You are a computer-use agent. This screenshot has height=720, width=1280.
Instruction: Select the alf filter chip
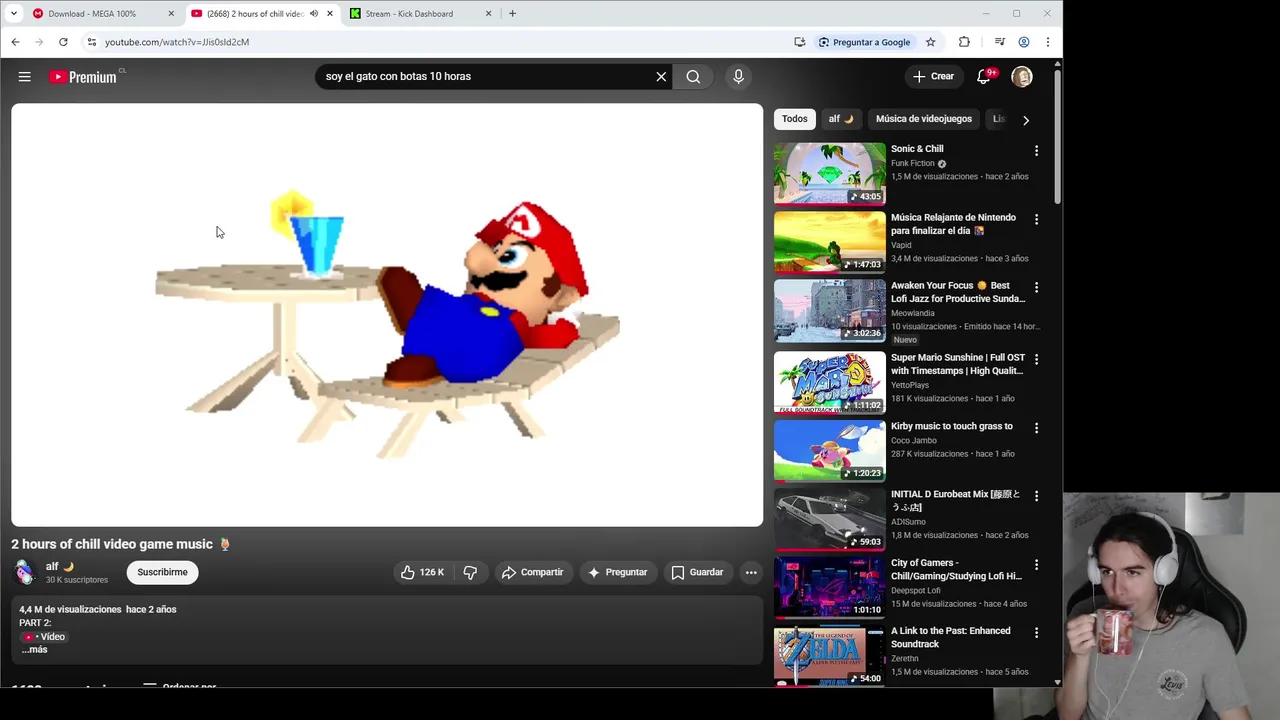[841, 119]
